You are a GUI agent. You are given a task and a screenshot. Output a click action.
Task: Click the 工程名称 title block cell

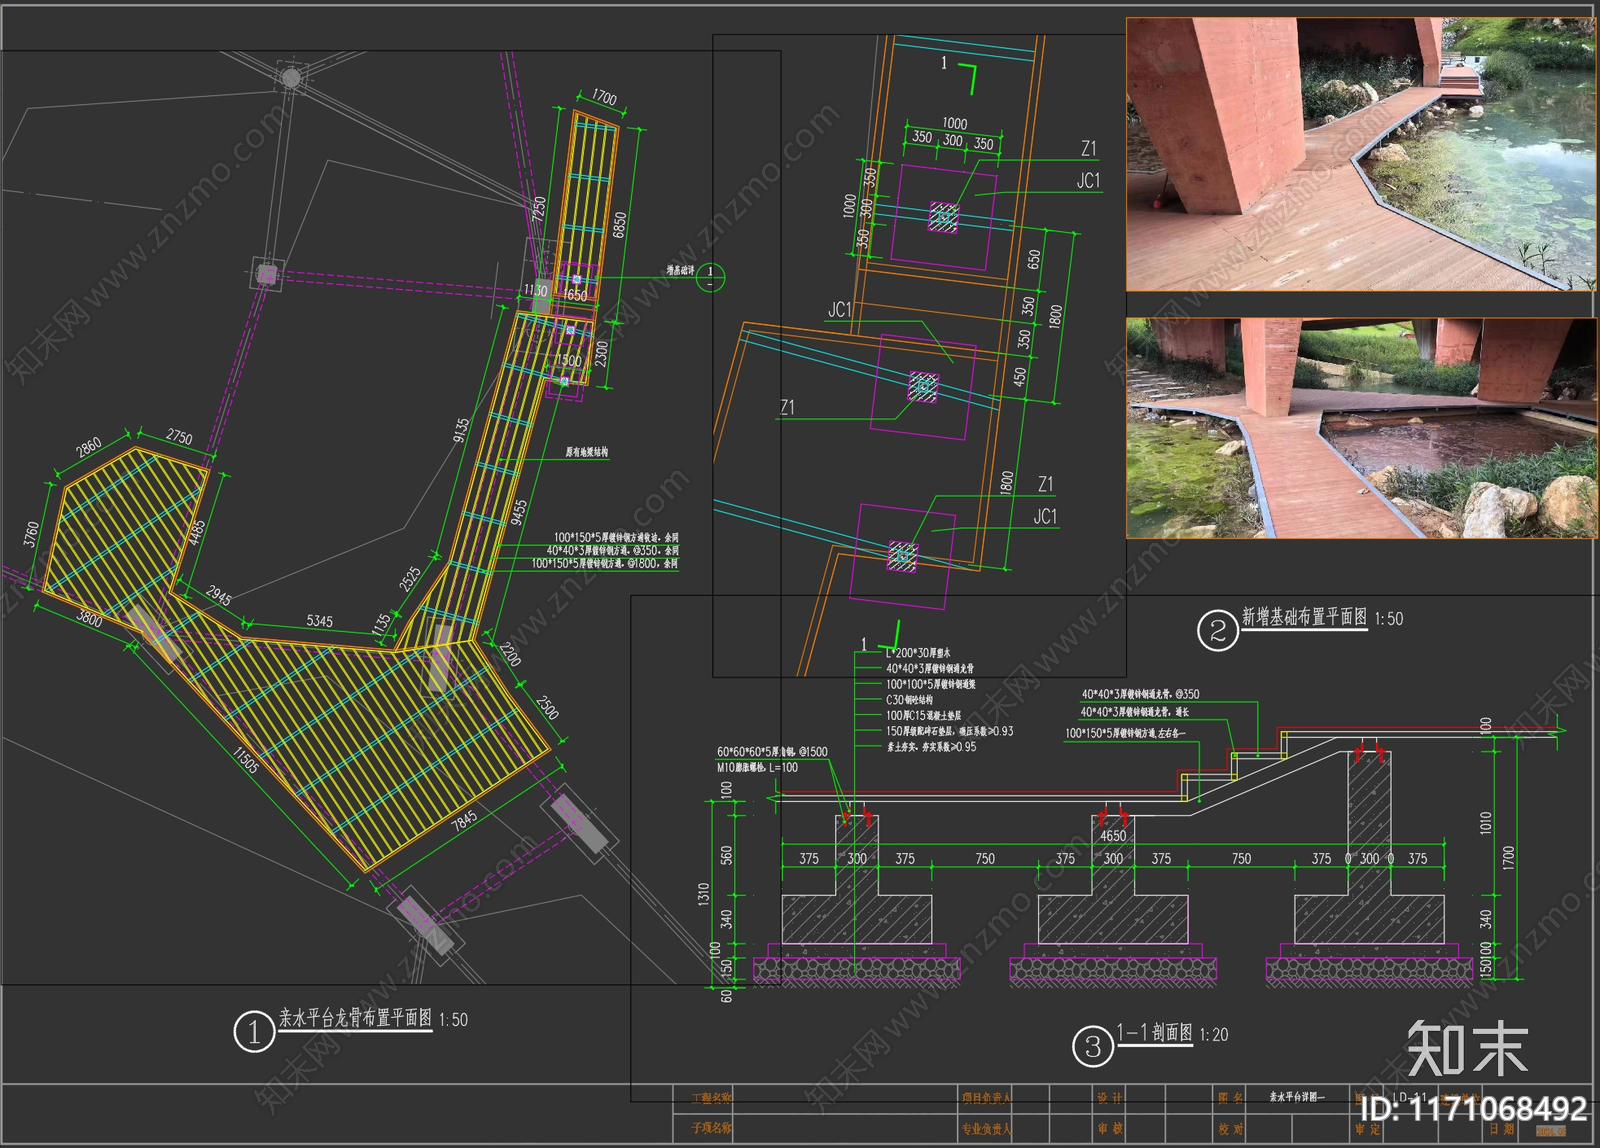coord(712,1098)
